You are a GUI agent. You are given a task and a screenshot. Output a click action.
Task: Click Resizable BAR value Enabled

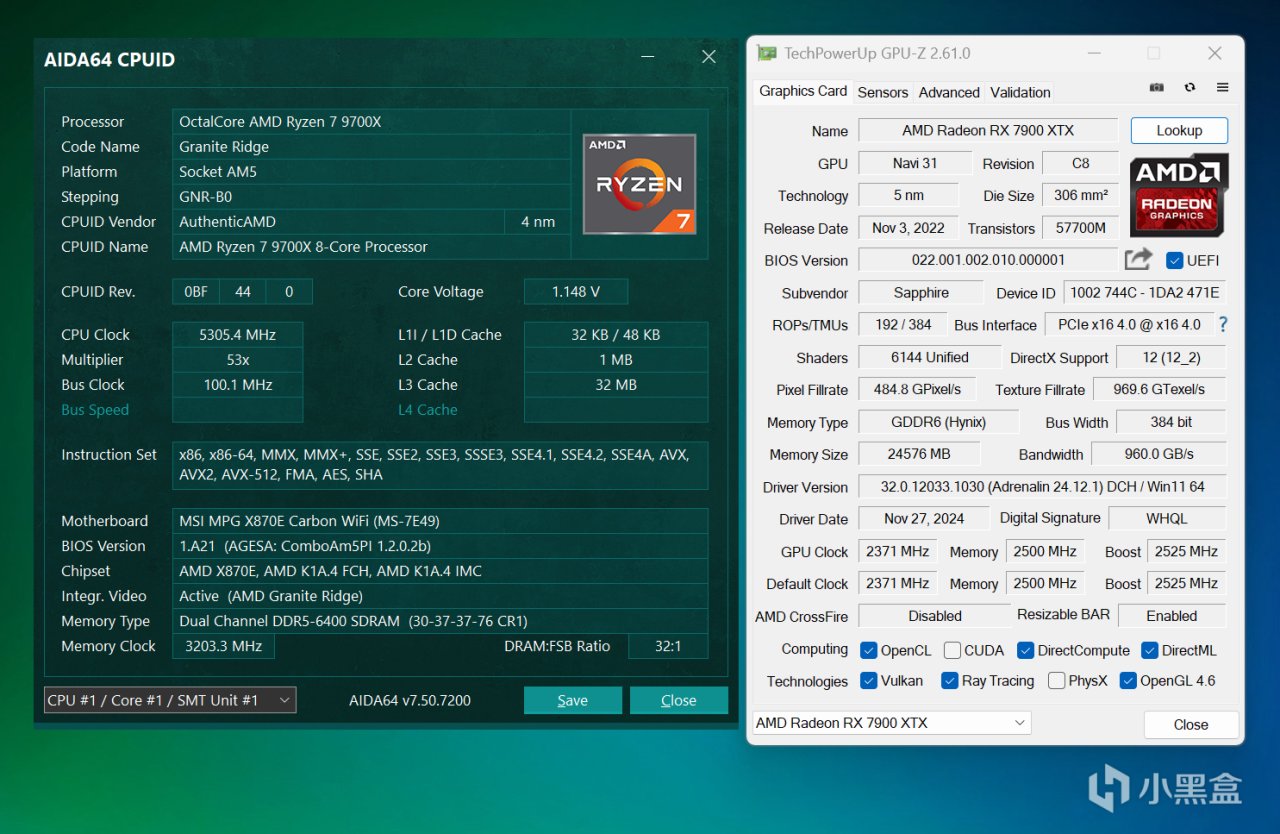point(1172,616)
